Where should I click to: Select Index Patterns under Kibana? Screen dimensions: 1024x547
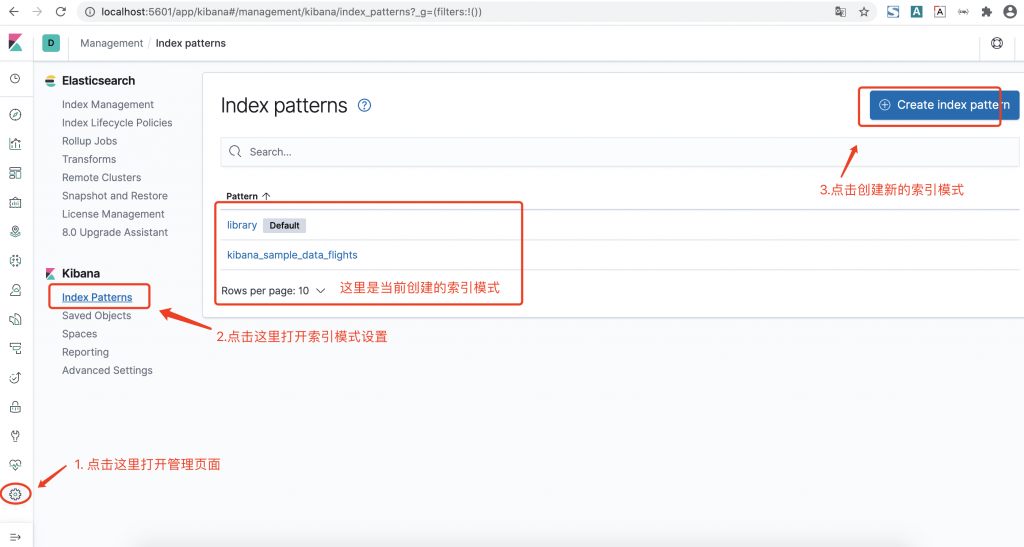point(97,297)
